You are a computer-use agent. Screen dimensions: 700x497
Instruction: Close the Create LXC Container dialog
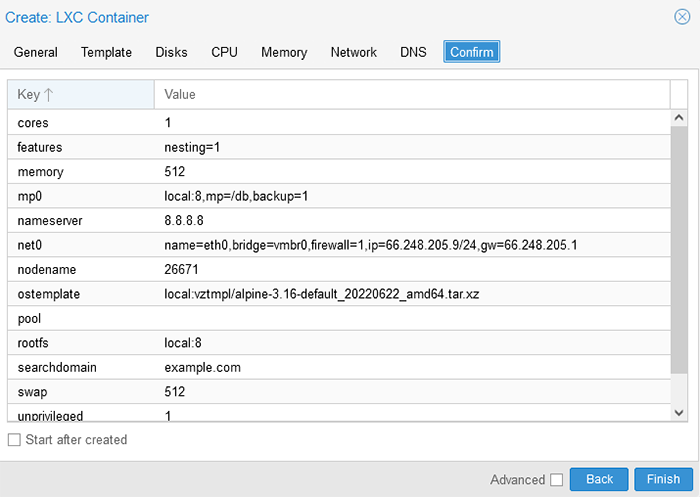click(682, 17)
